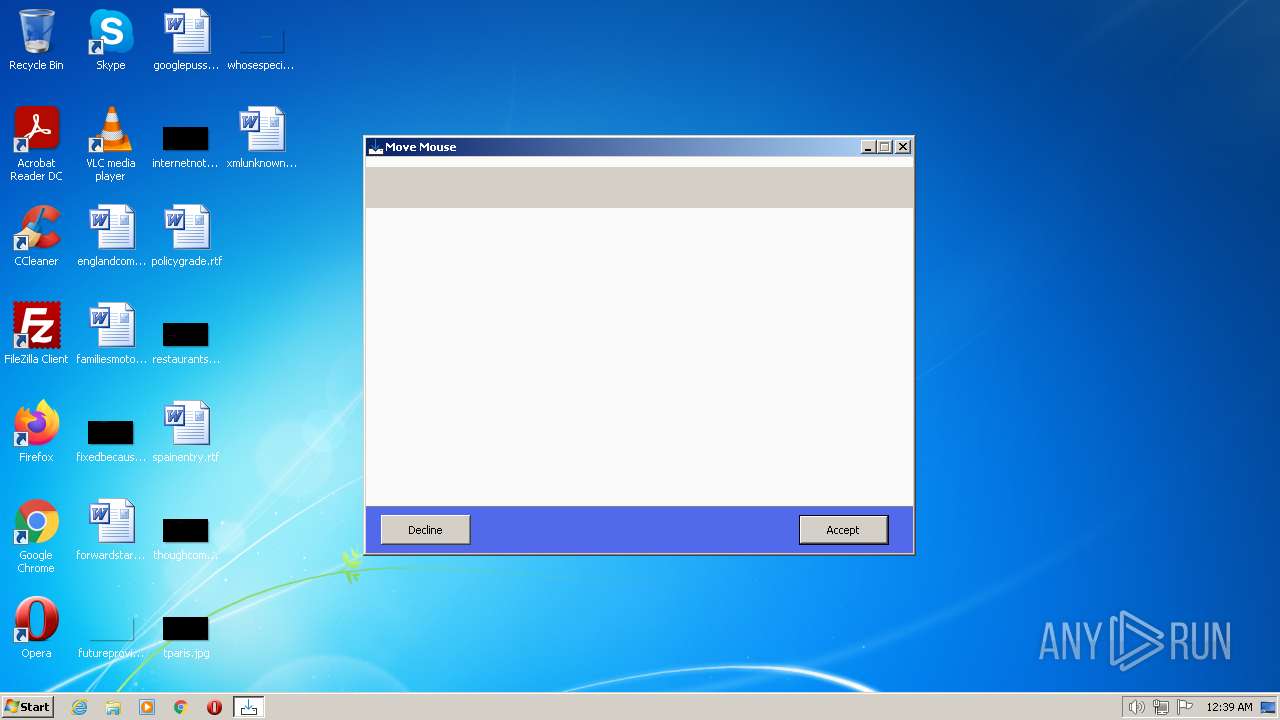The image size is (1280, 720).
Task: Select the thoughtcom desktop file
Action: click(186, 538)
